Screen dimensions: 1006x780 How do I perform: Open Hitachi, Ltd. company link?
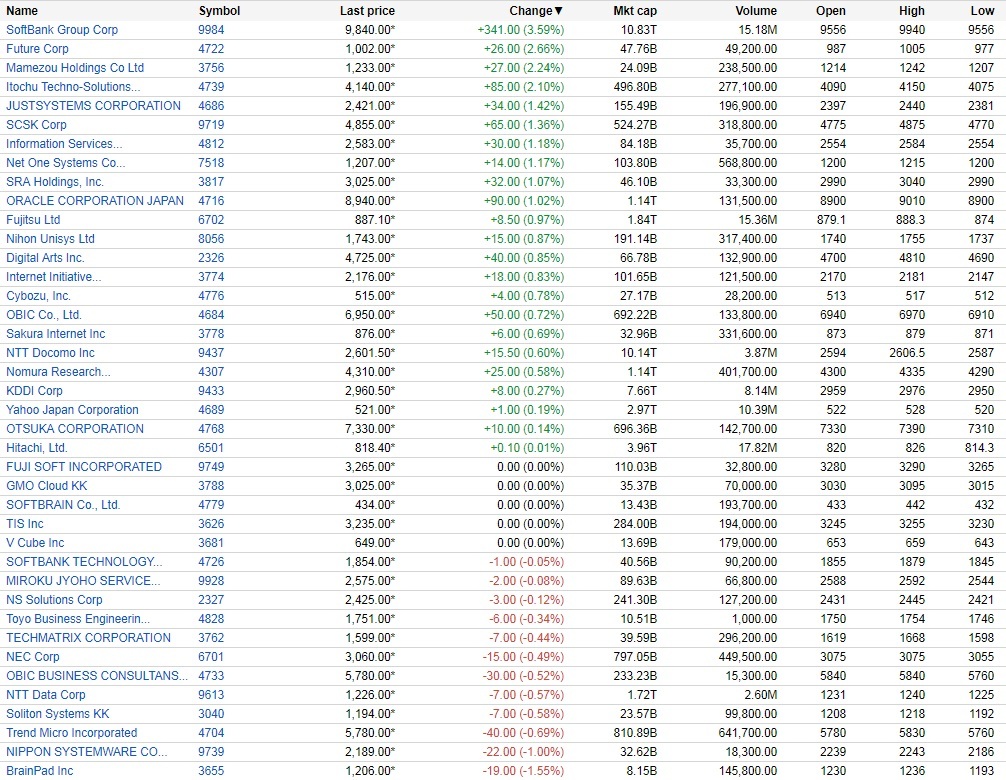click(x=37, y=448)
